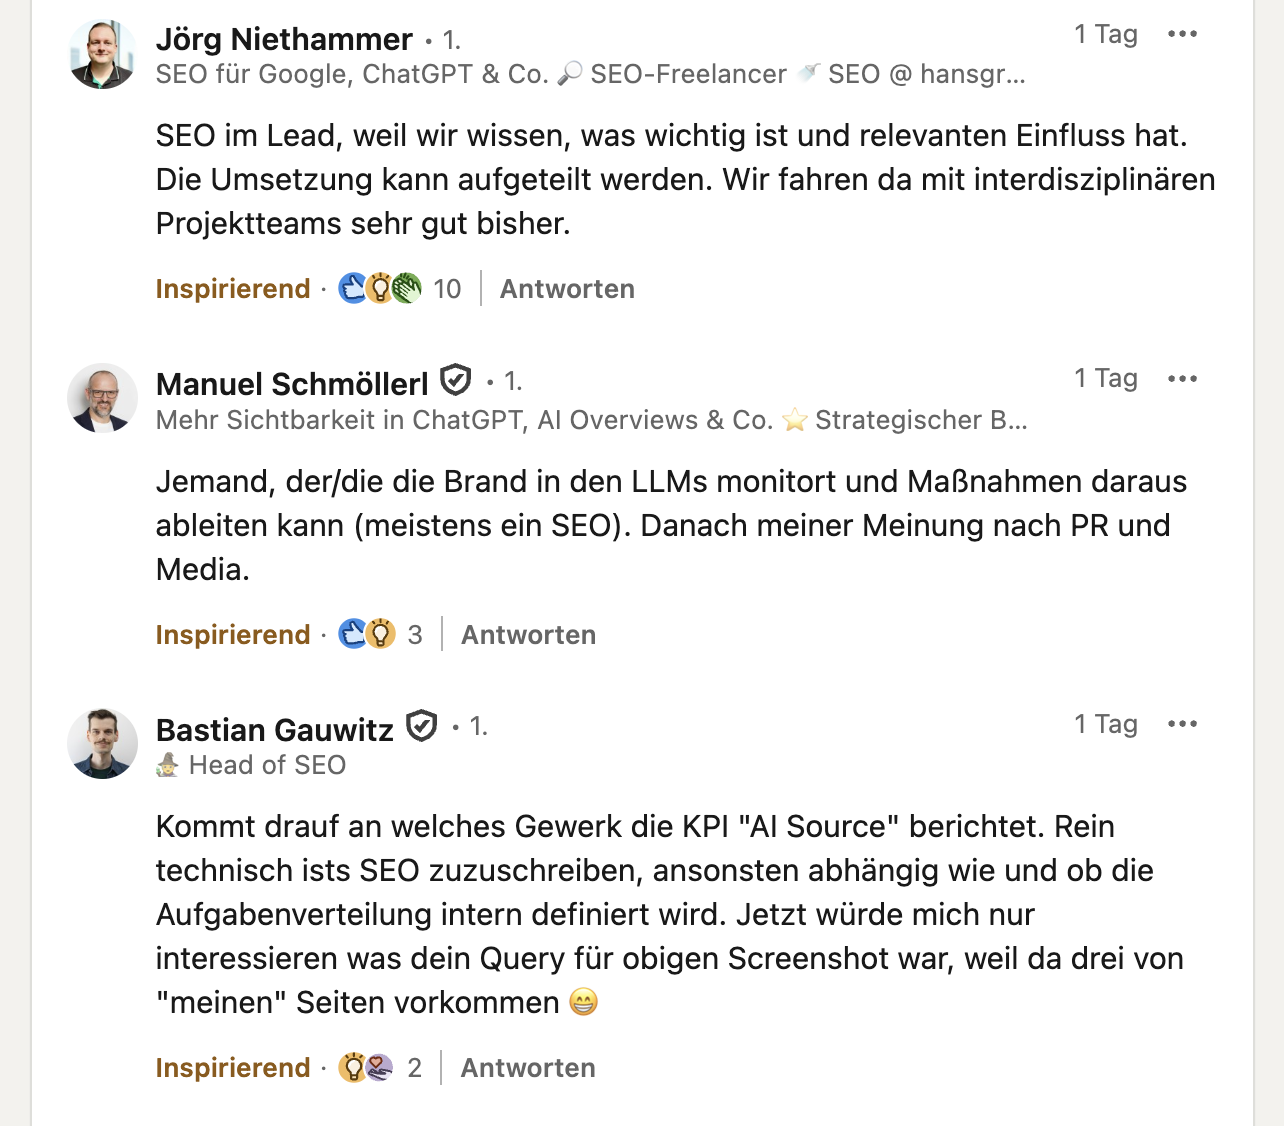Screen dimensions: 1284x1126
Task: Open Manuel Schmöllerl's profile picture
Action: (102, 398)
